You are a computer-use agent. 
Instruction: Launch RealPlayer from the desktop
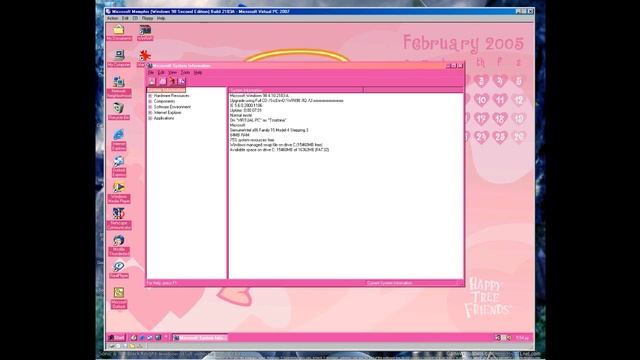click(x=119, y=270)
